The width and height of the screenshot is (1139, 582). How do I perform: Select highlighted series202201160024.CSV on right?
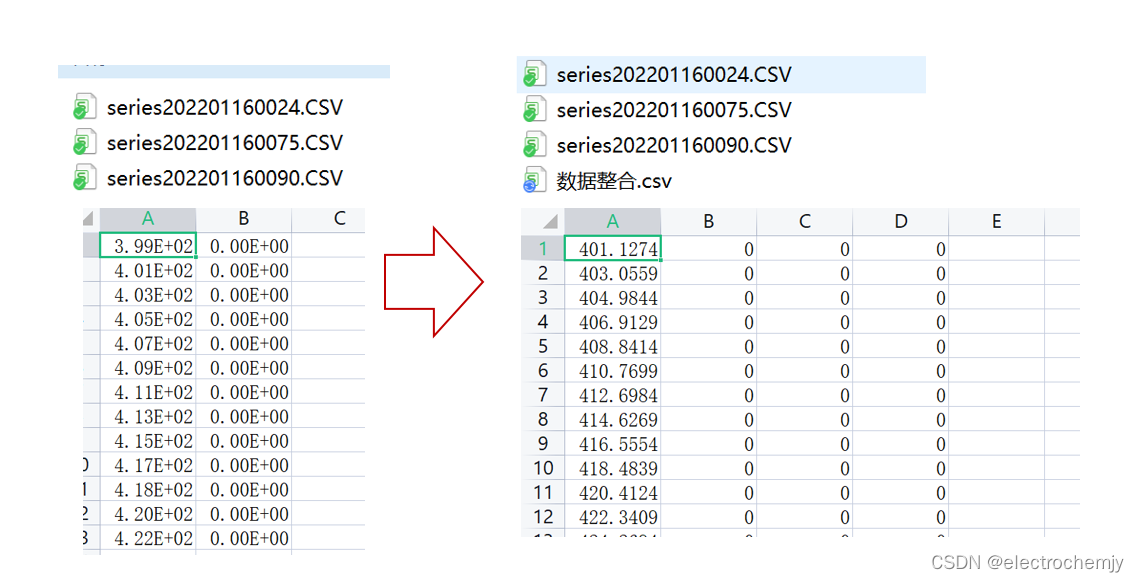pos(674,75)
